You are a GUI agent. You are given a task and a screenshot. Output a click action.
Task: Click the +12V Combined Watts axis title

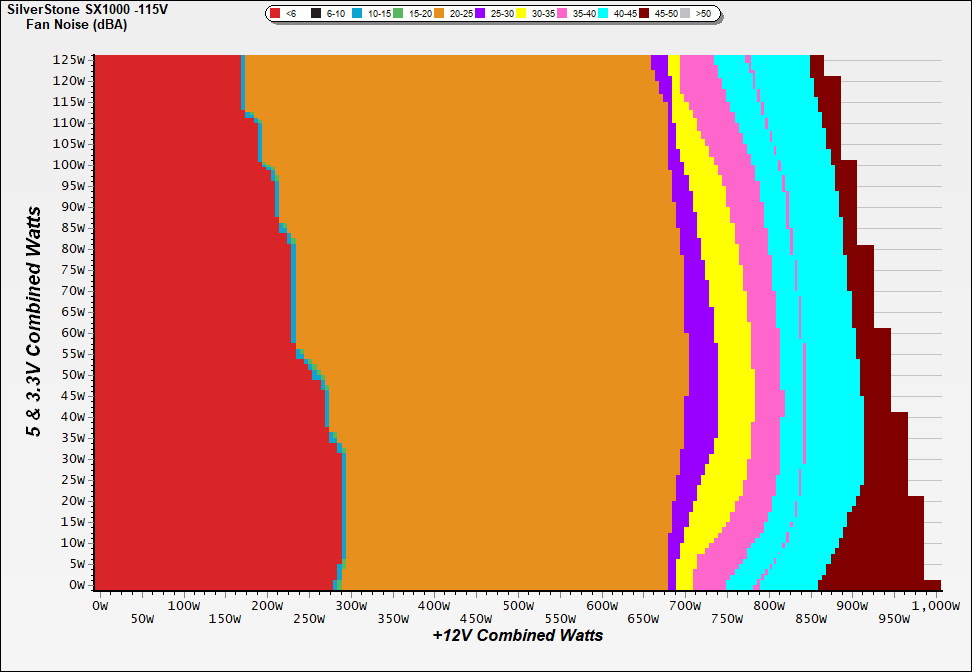tap(518, 635)
